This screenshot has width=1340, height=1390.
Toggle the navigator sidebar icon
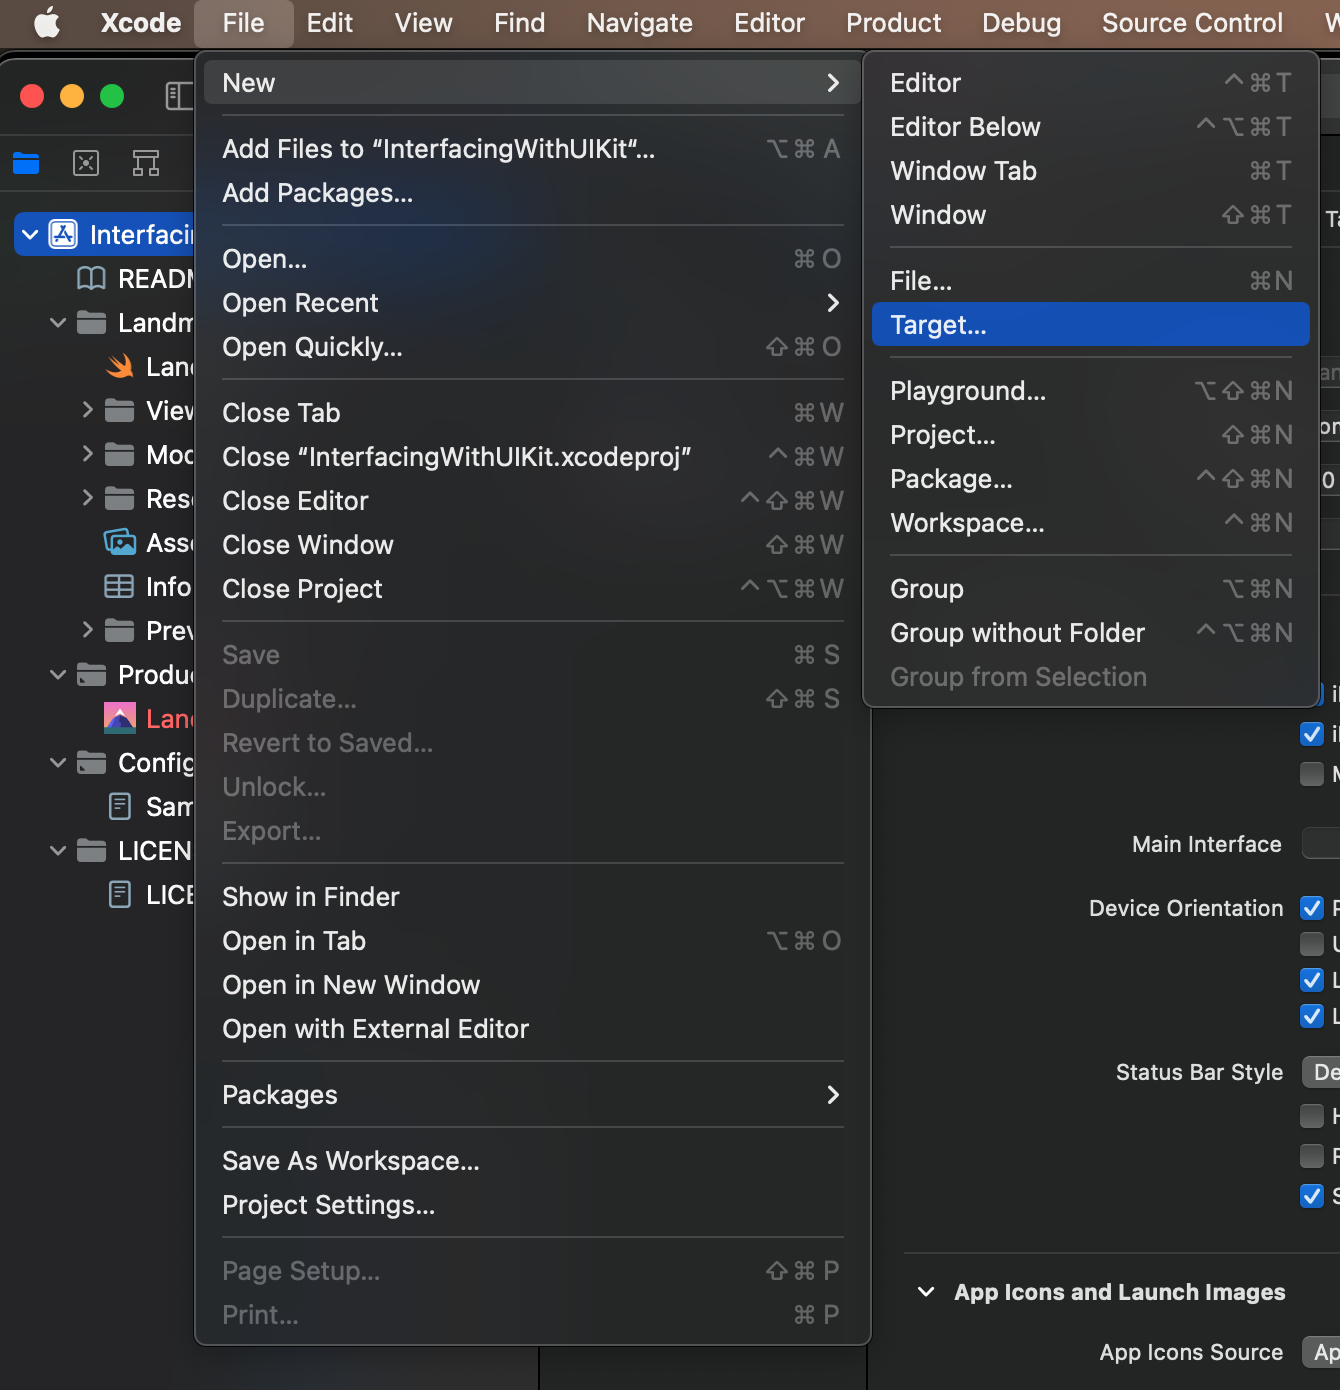179,96
